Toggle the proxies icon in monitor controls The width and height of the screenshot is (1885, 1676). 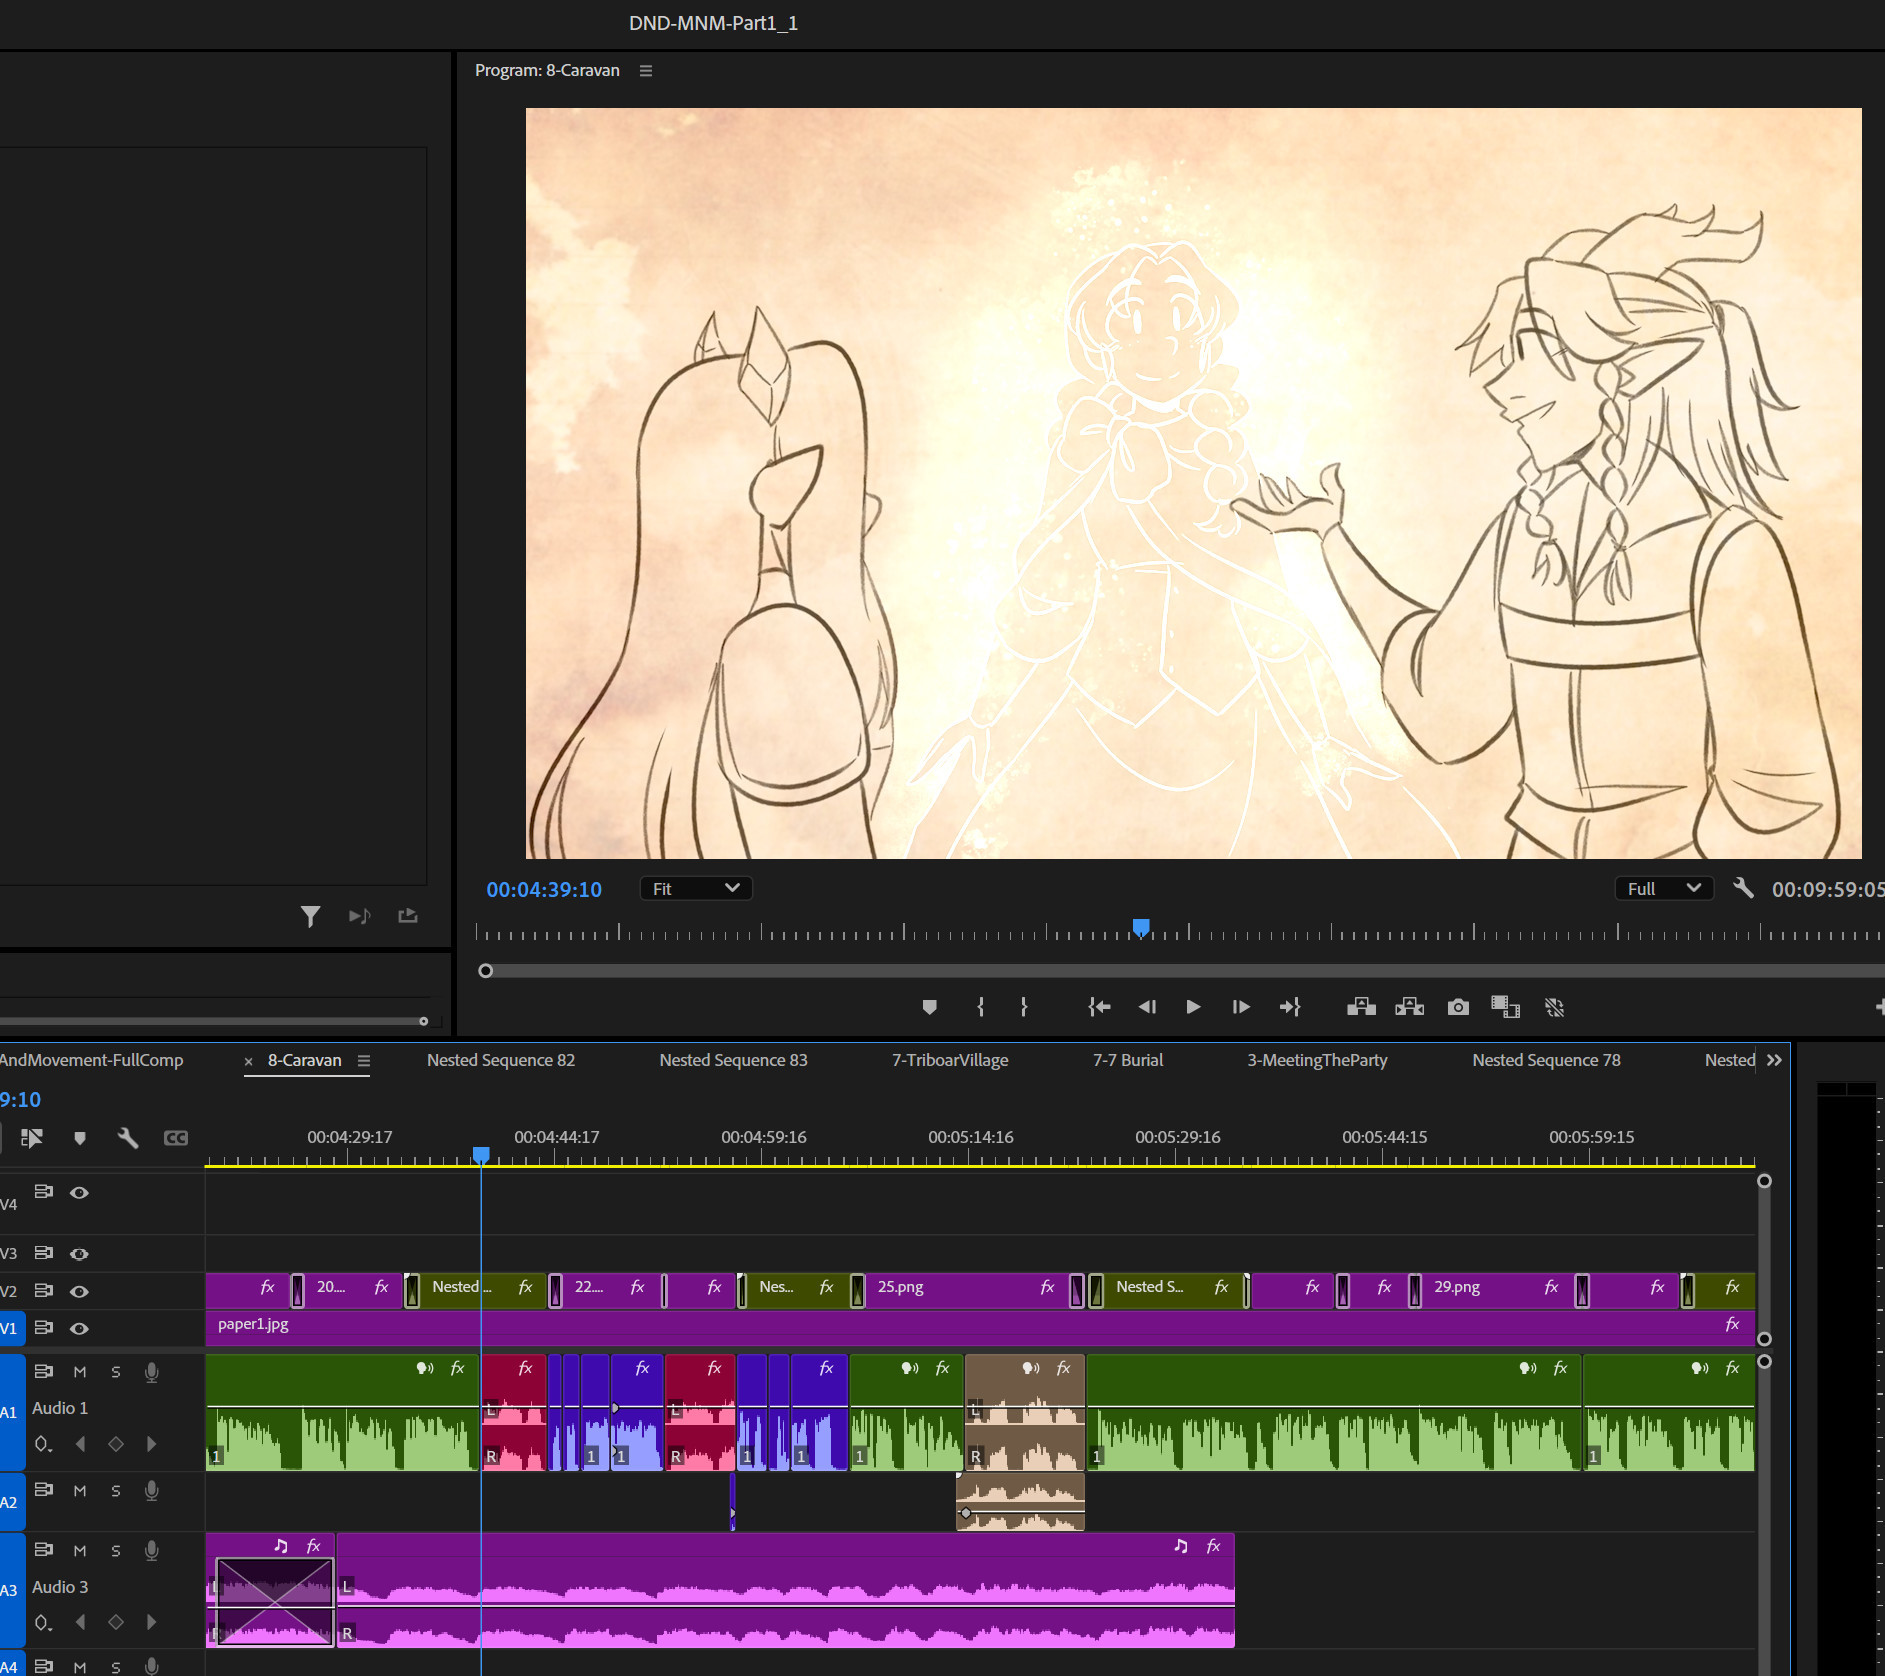click(x=1554, y=1007)
